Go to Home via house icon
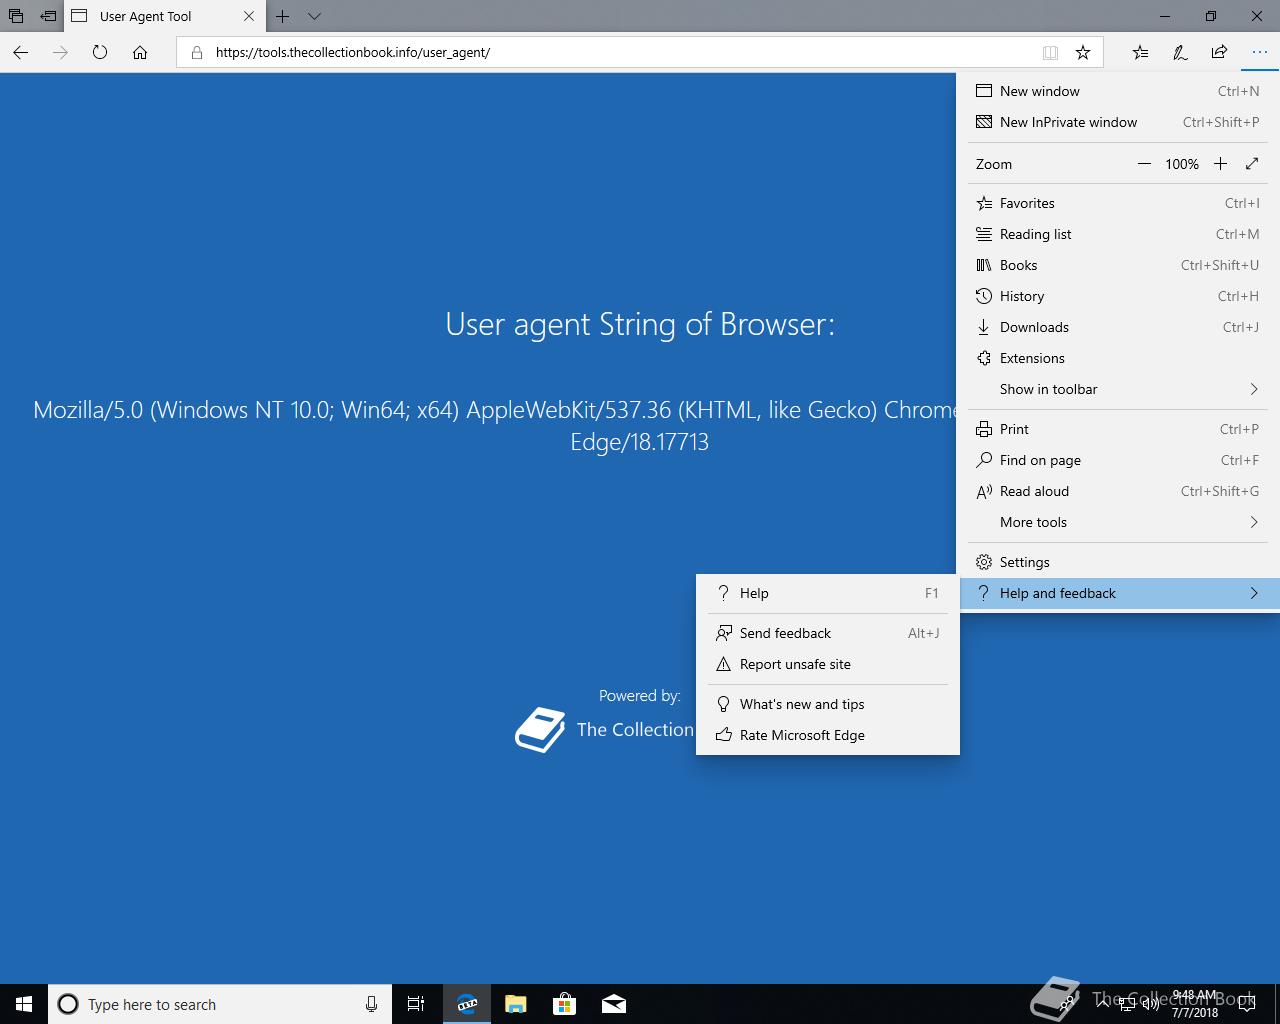The height and width of the screenshot is (1024, 1280). pos(140,52)
